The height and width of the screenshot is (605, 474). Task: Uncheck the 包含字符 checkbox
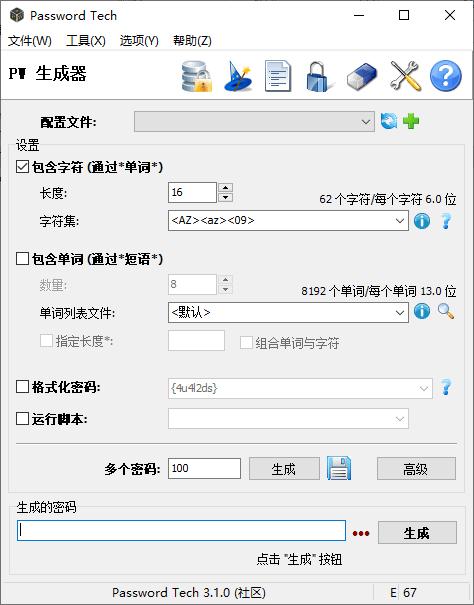22,167
